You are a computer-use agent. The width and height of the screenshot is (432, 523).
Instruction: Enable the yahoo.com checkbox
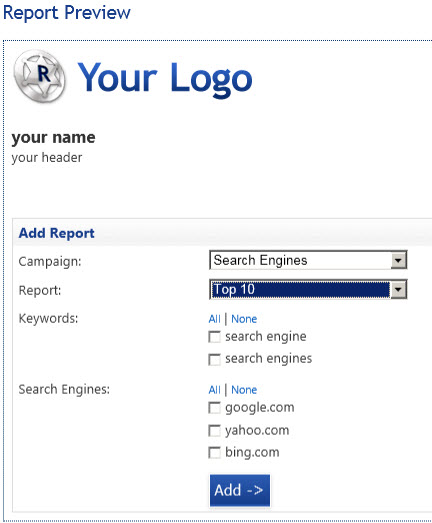214,430
